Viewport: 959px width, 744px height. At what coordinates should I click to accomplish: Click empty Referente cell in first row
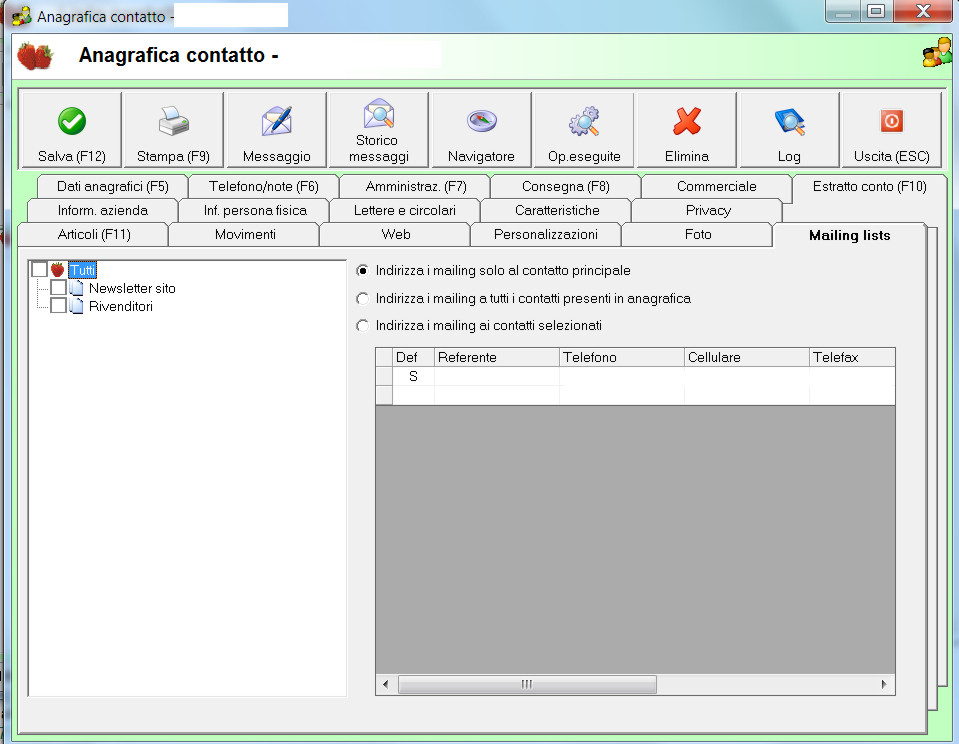pyautogui.click(x=497, y=376)
